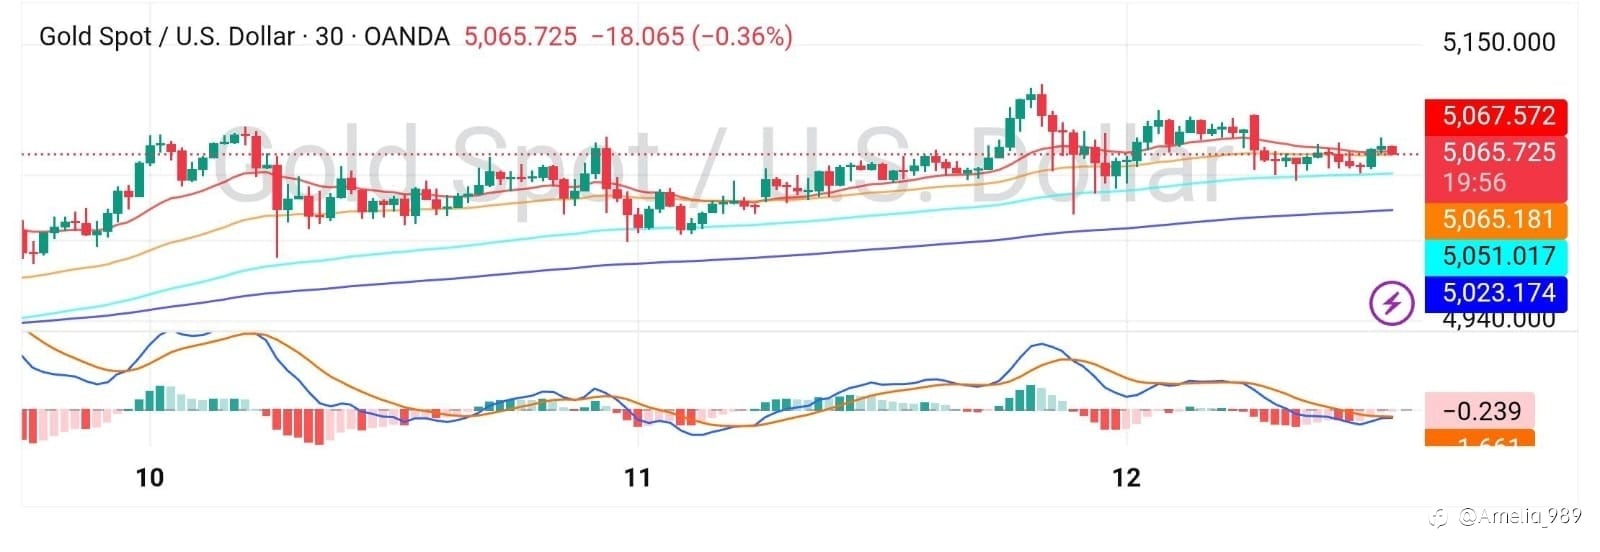
Task: Click the price change −18.065 (−0.36%) text
Action: pyautogui.click(x=692, y=37)
